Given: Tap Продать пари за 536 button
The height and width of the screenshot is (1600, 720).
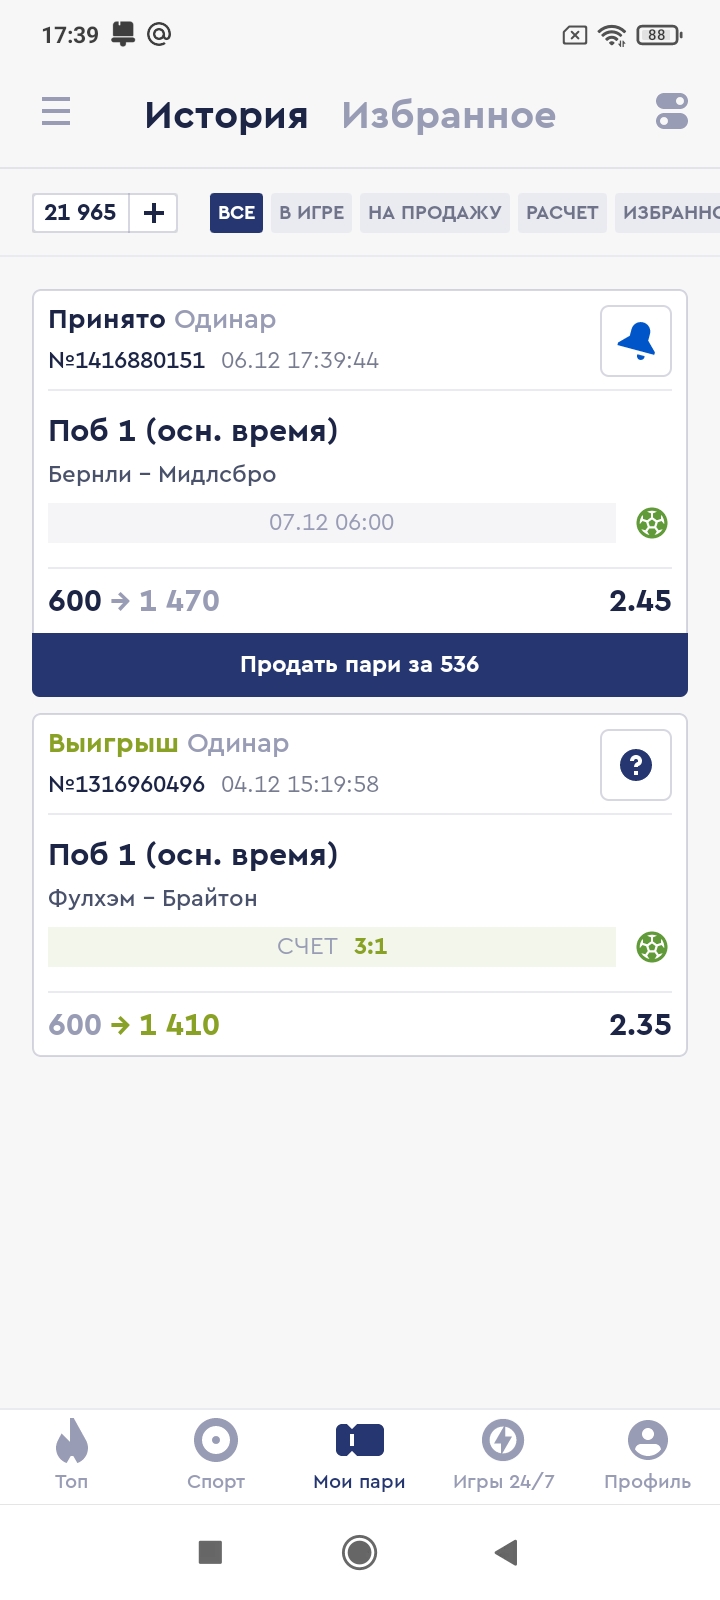Looking at the screenshot, I should click(360, 665).
